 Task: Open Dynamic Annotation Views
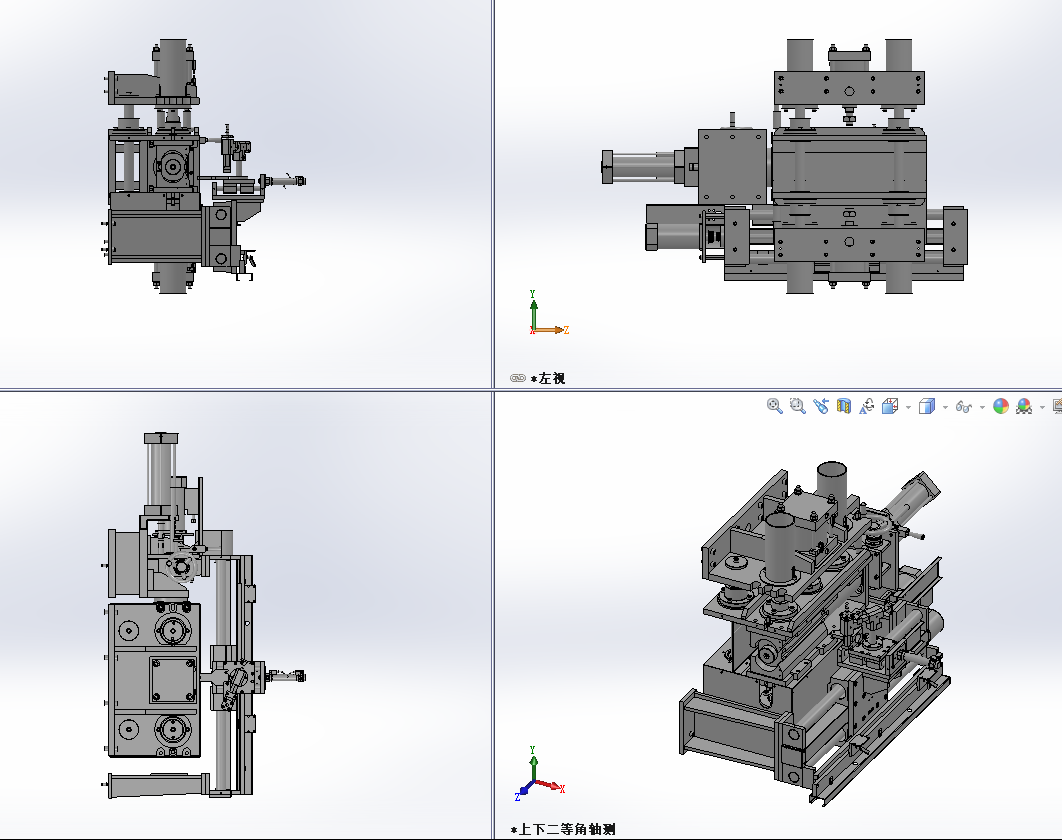(866, 406)
